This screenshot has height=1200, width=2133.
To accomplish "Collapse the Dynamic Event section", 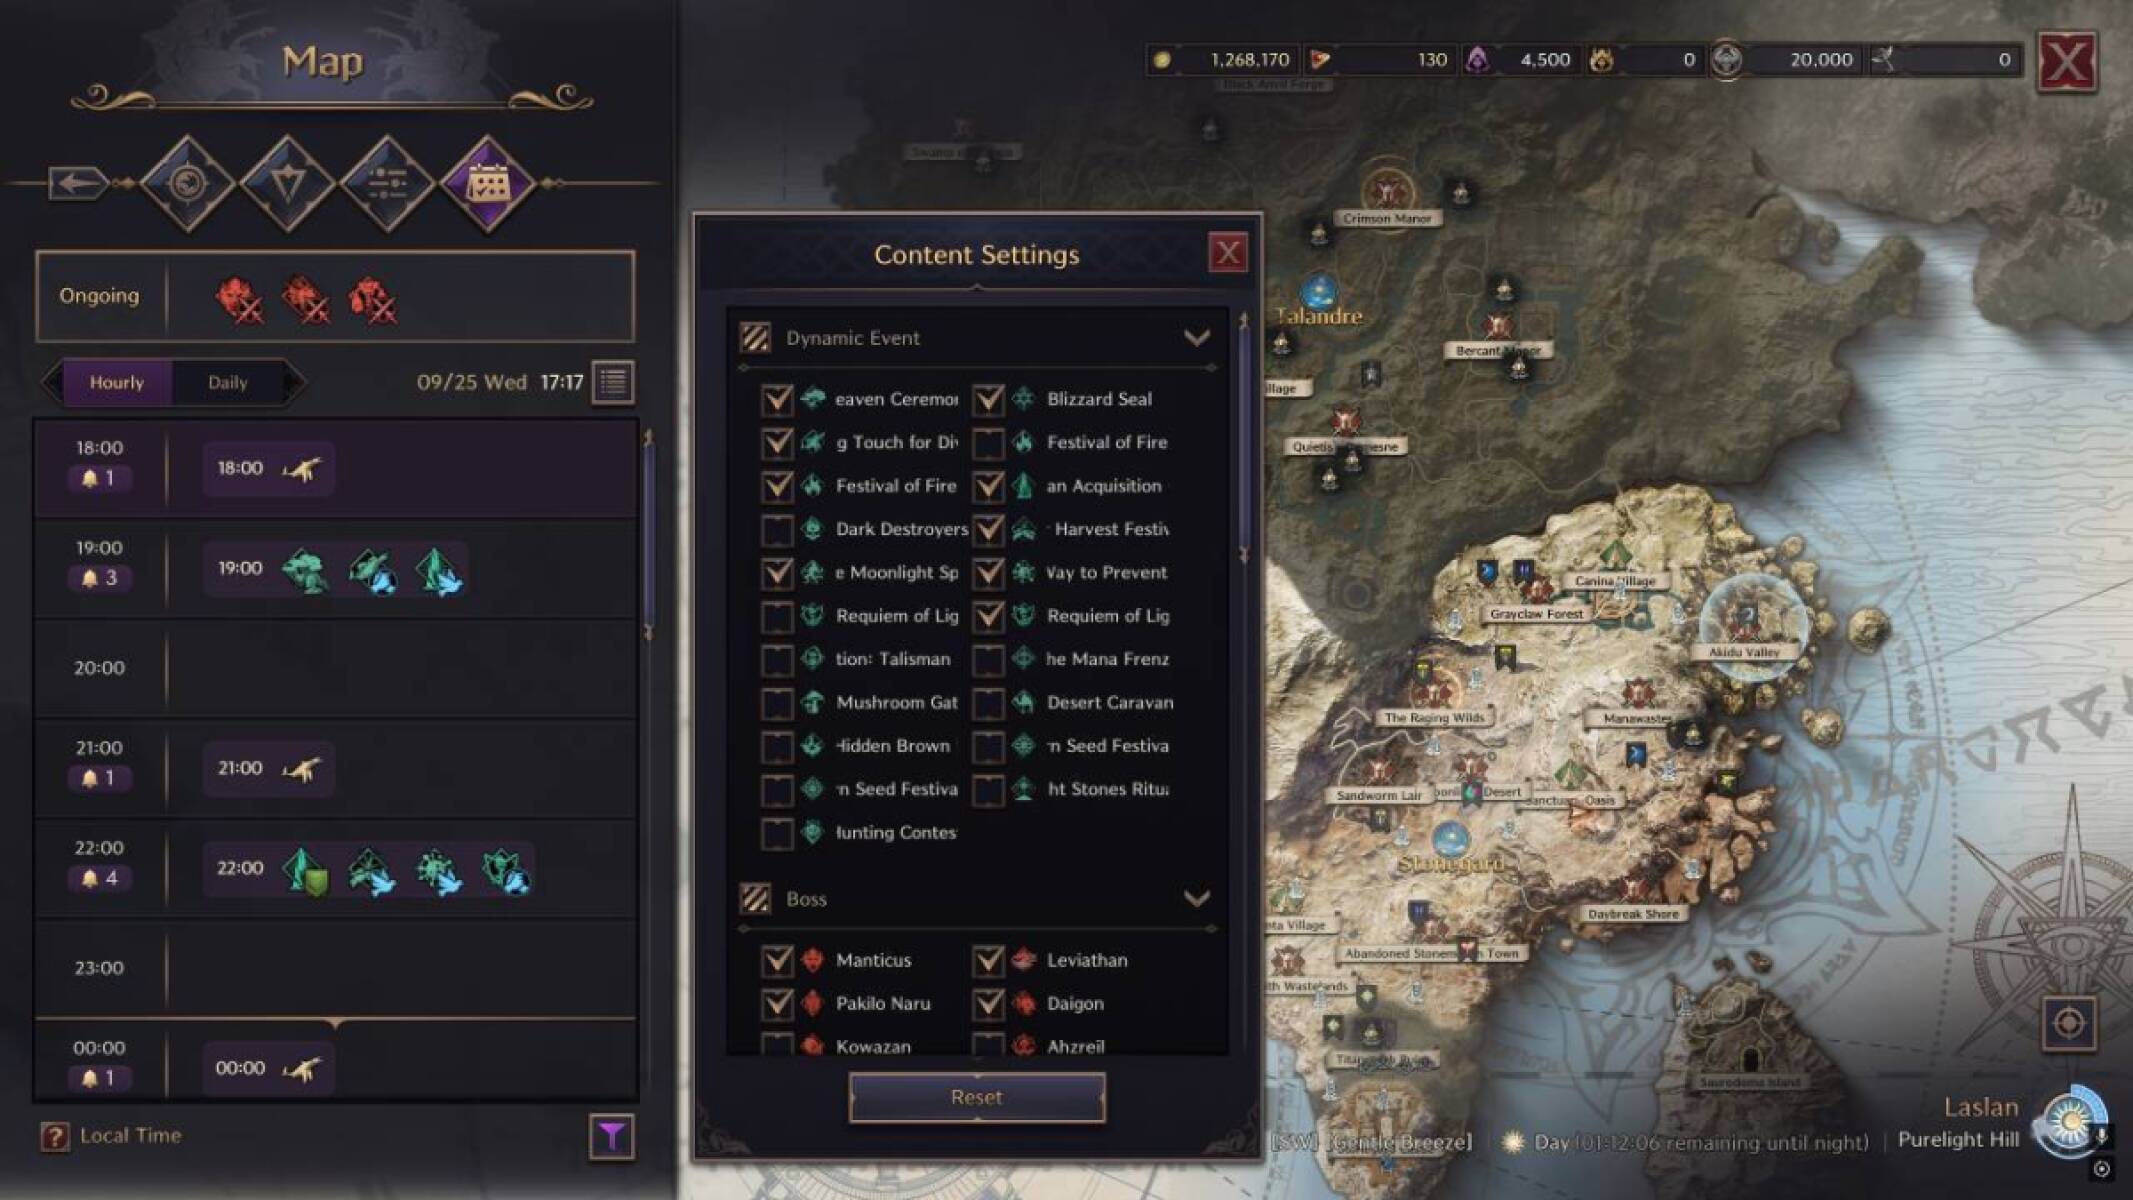I will [1197, 337].
